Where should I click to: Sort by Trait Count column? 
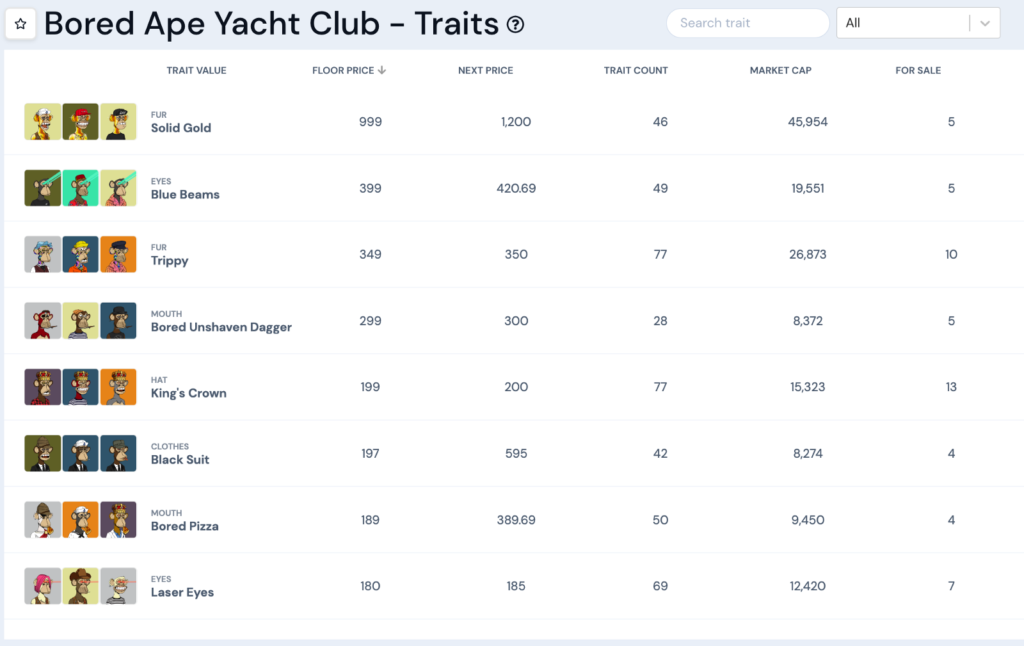635,71
